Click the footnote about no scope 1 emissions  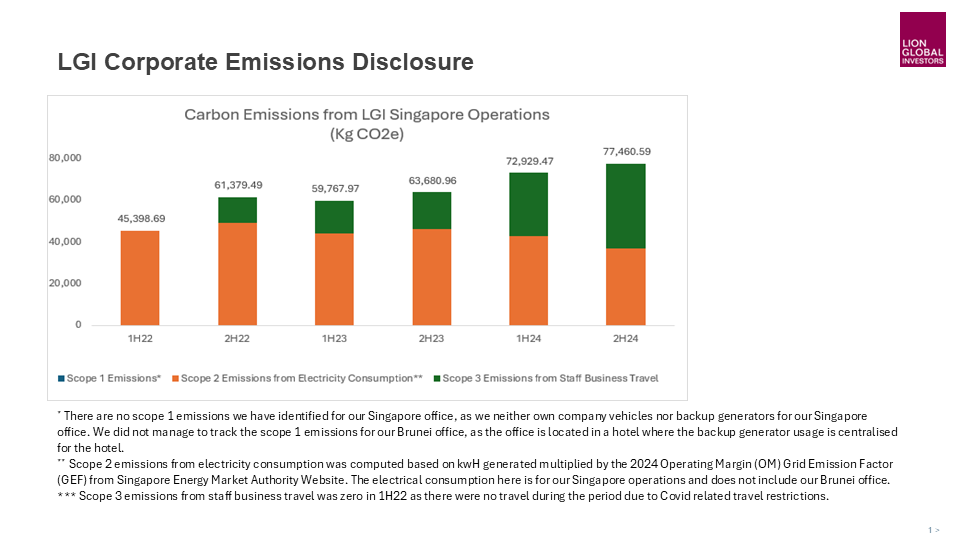tap(478, 432)
